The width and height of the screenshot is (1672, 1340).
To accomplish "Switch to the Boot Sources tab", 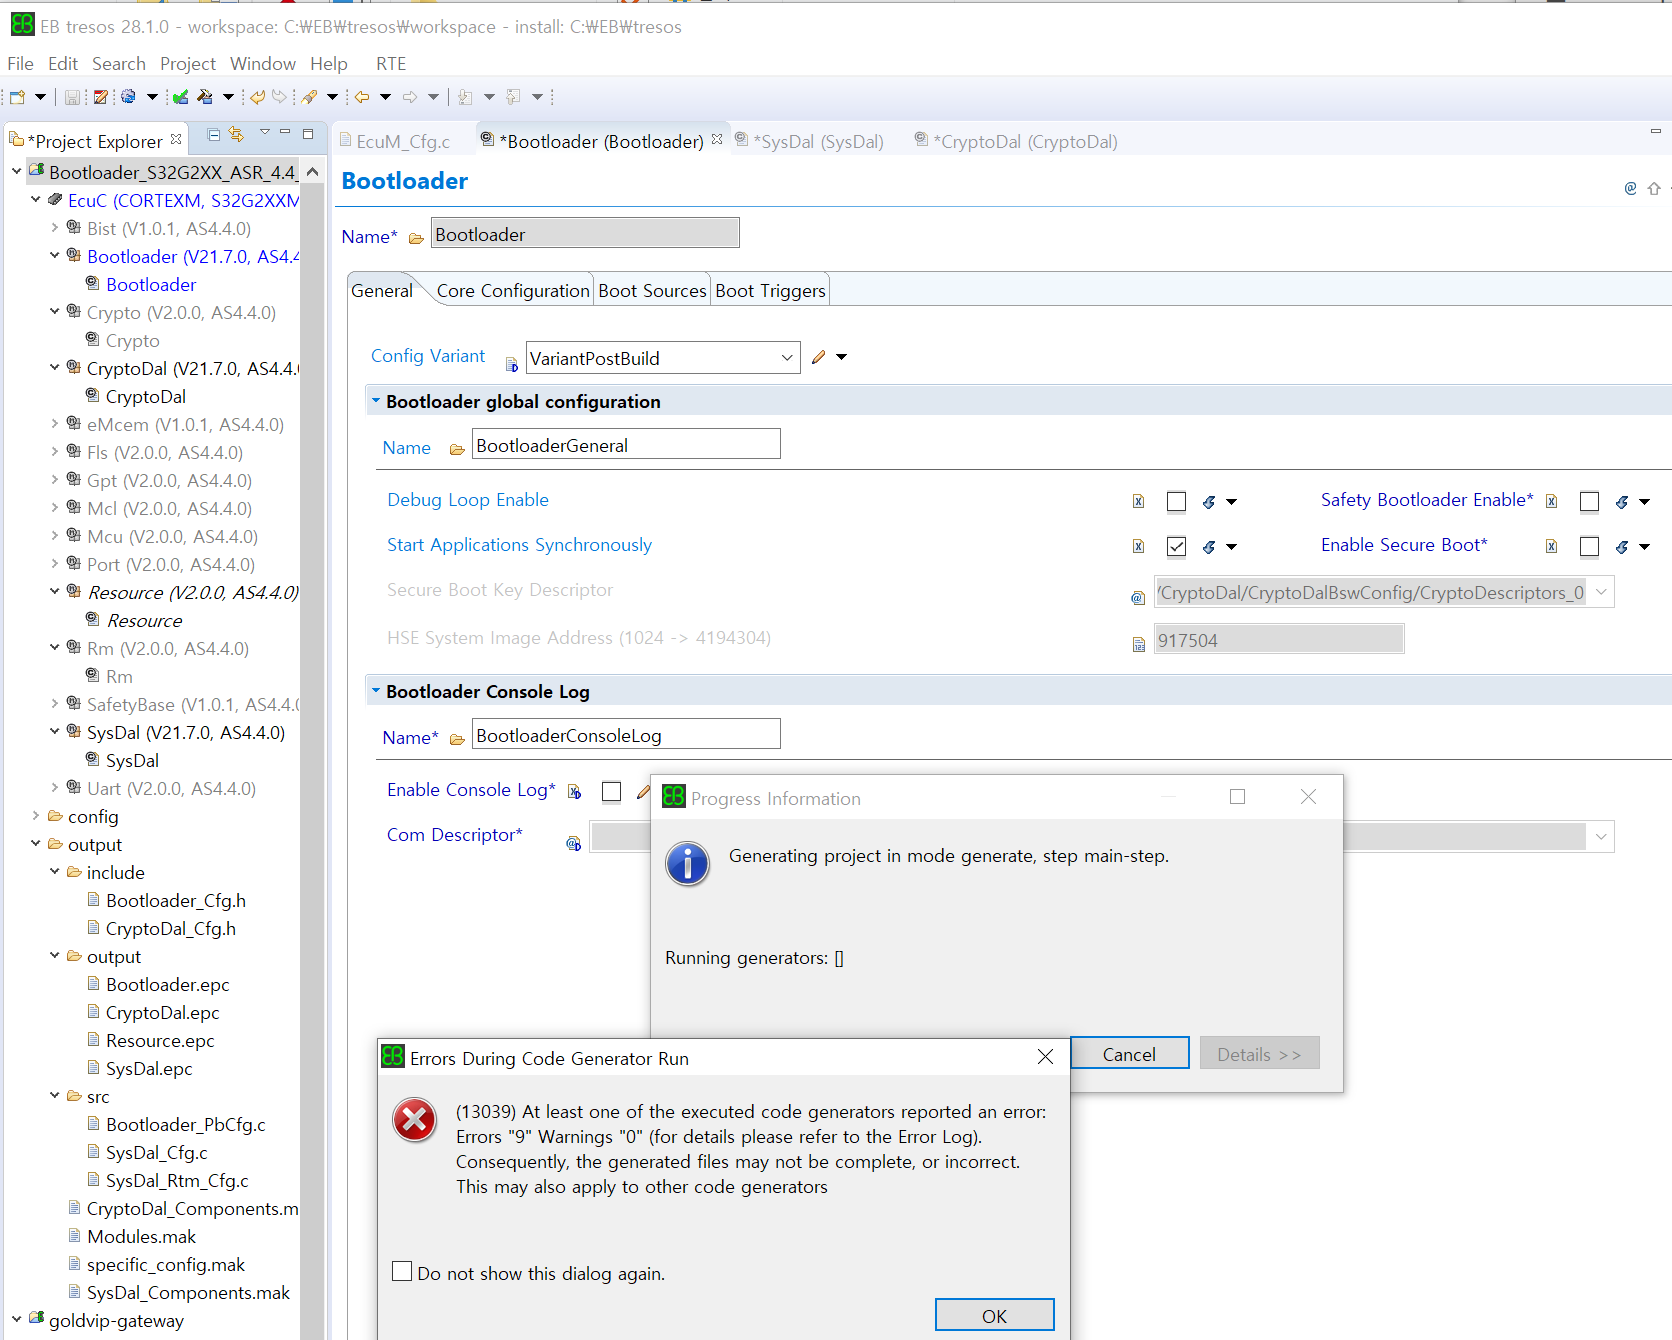I will (651, 290).
